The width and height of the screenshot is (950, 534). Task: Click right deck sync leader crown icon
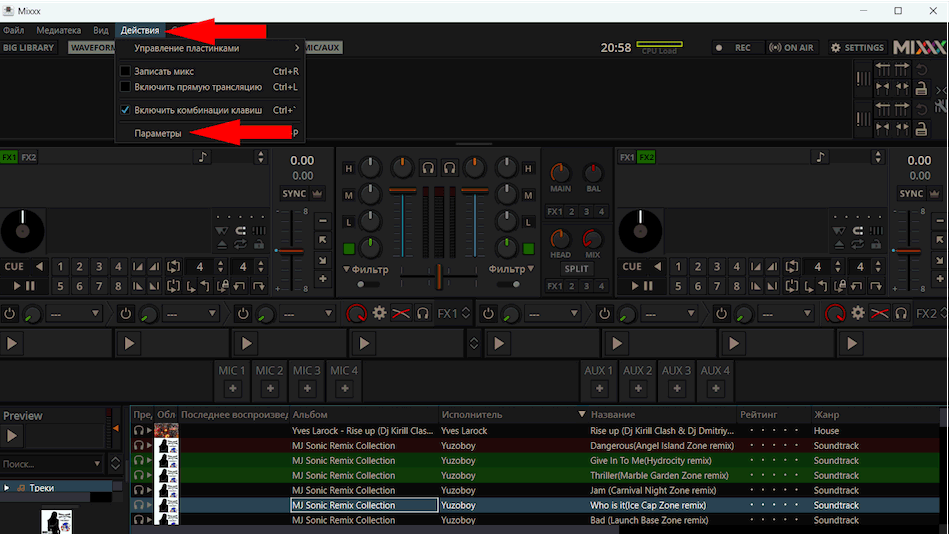coord(934,193)
